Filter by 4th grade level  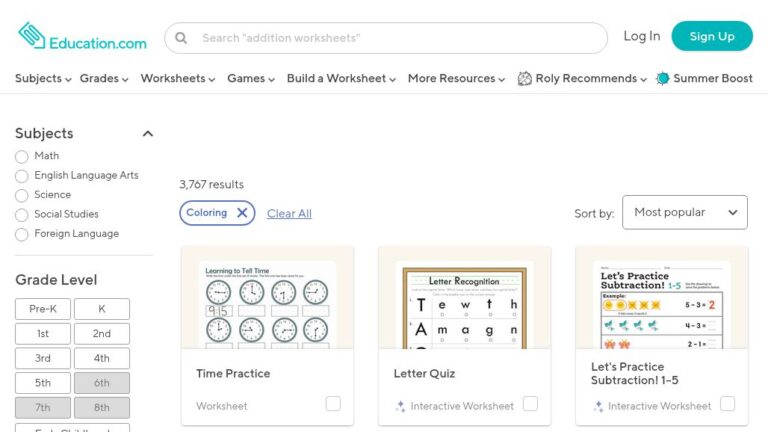tap(102, 358)
